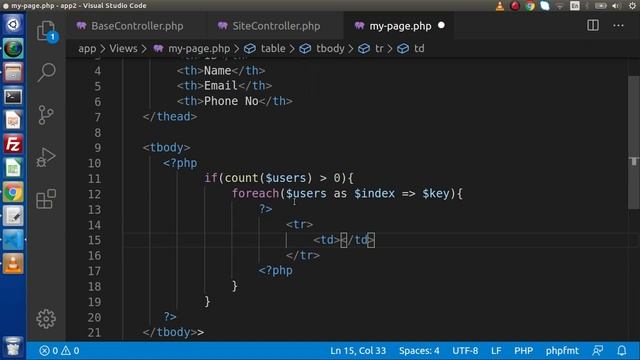
Task: Open Ubuntu Dash search launcher
Action: [13, 24]
